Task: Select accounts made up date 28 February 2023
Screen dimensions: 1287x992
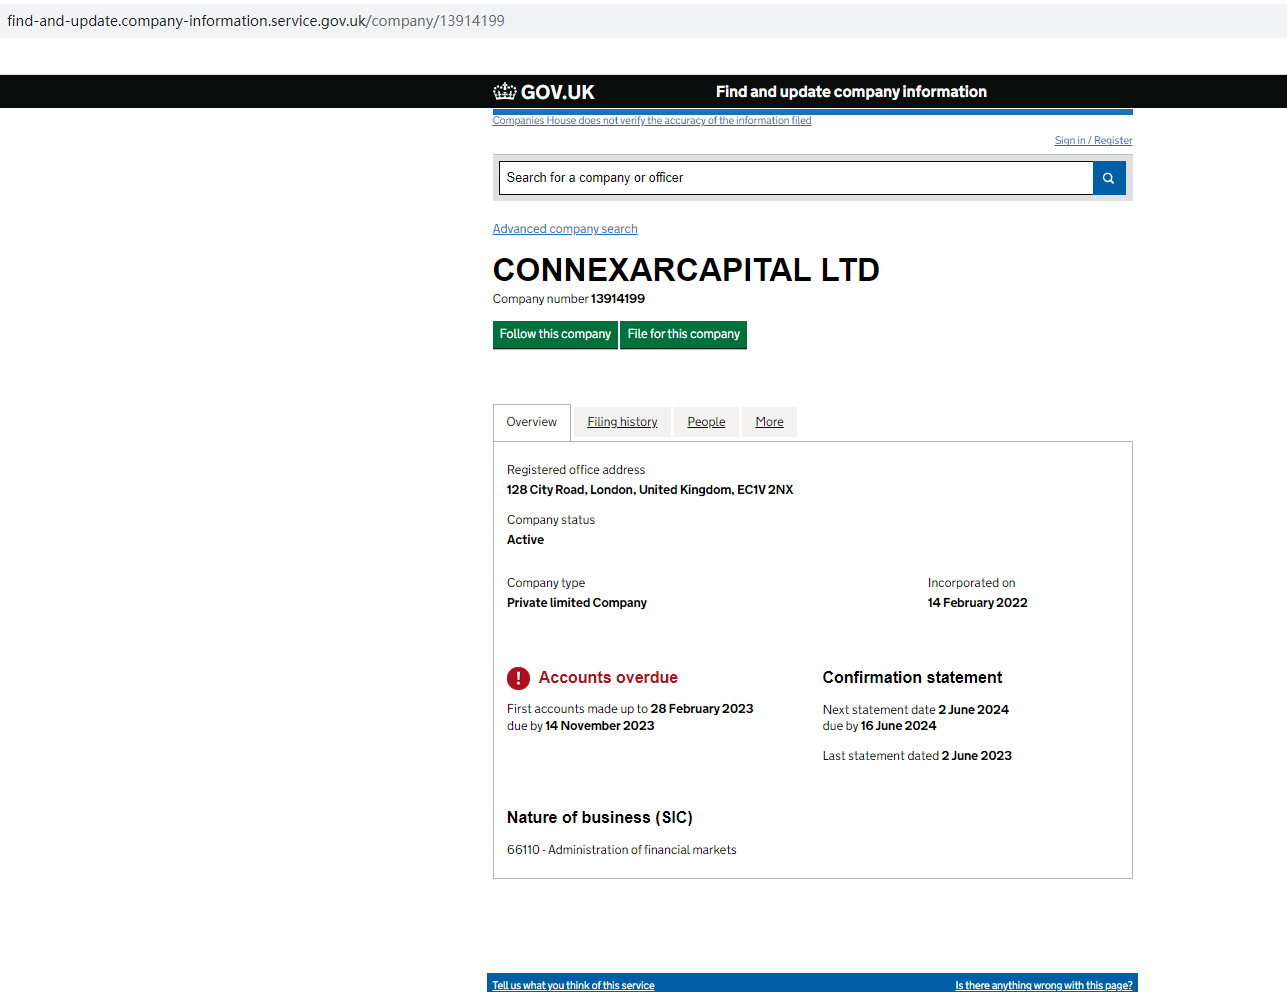Action: 702,709
